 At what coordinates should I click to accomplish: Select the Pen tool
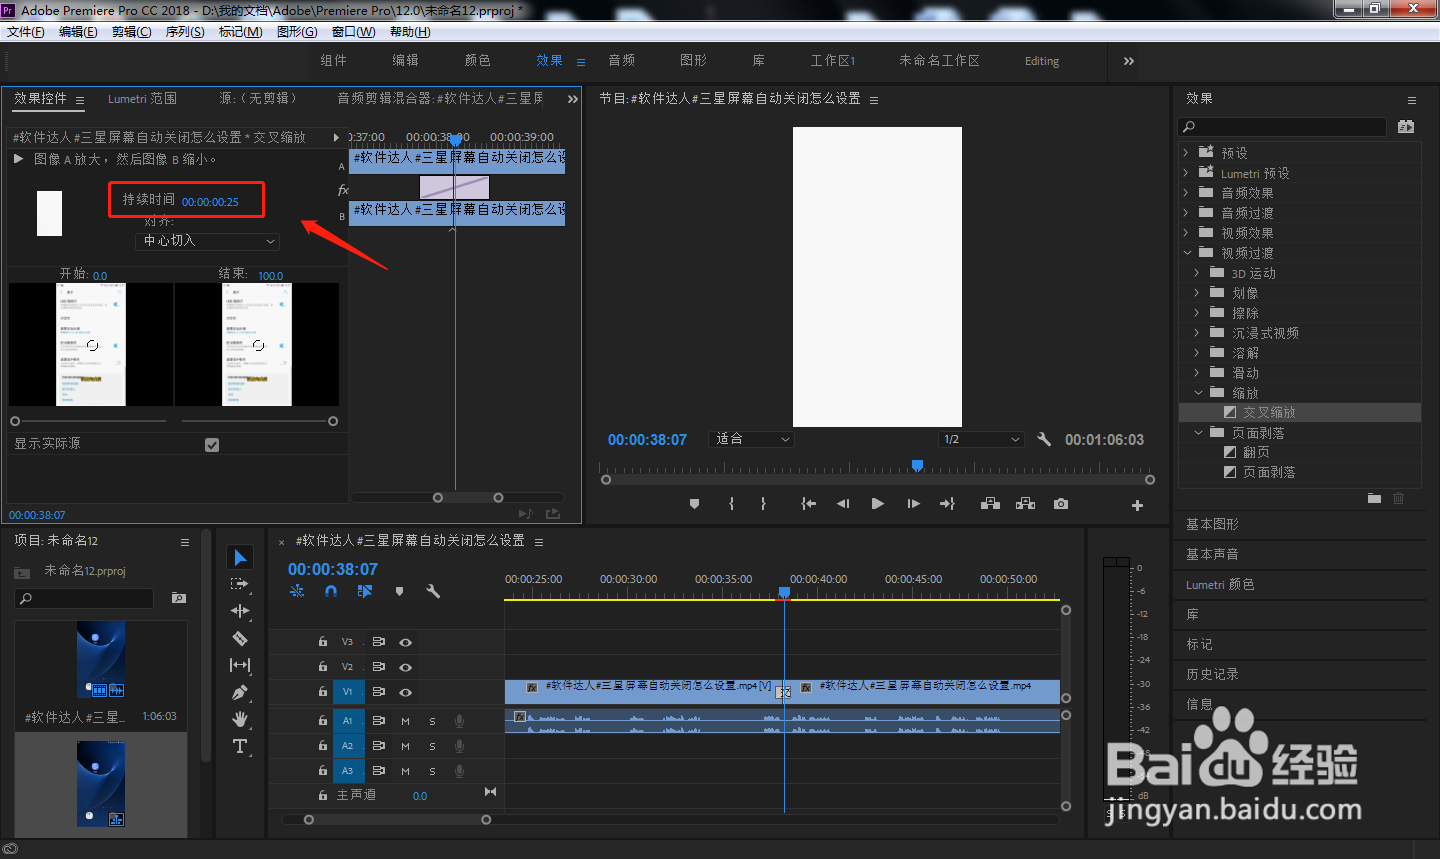(240, 692)
